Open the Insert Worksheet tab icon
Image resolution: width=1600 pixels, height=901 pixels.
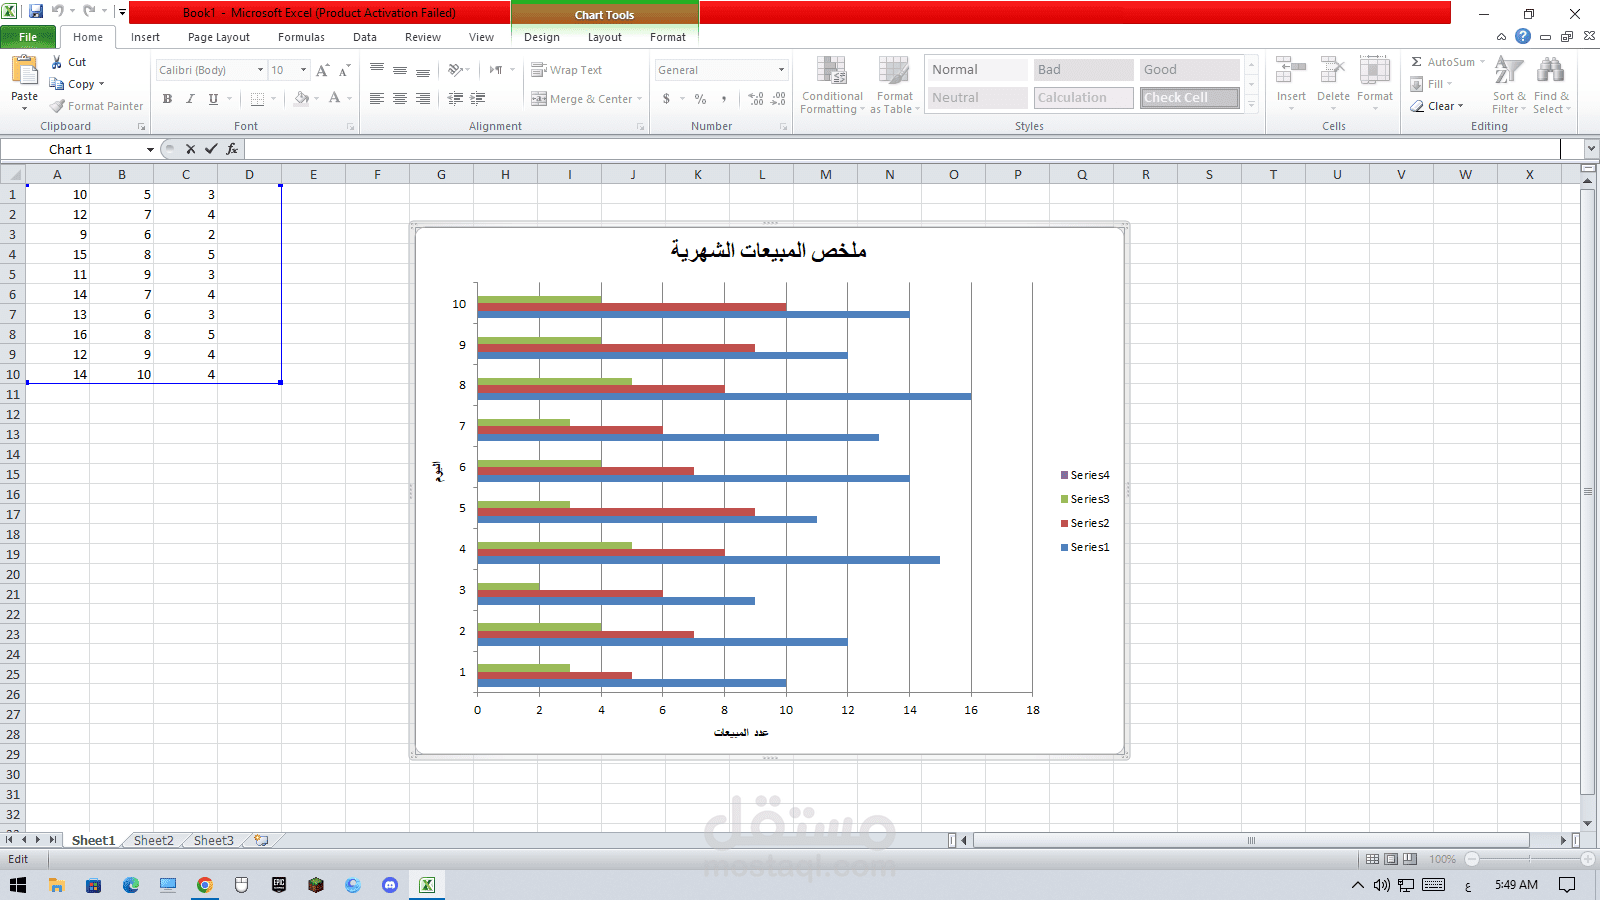click(x=261, y=840)
